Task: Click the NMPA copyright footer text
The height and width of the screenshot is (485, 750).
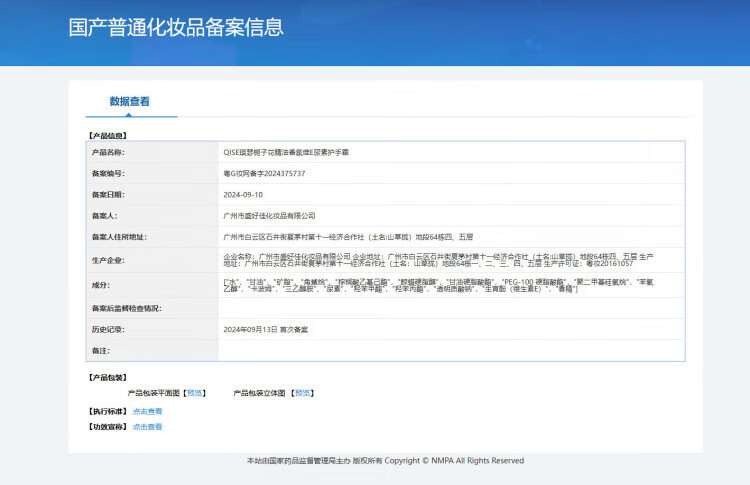Action: pyautogui.click(x=385, y=461)
